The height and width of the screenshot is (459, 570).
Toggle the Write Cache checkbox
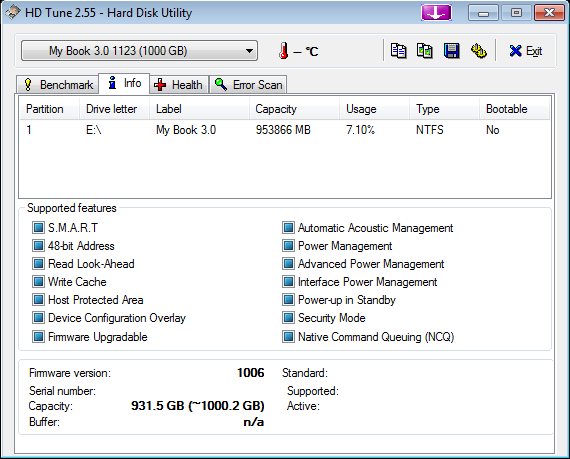(x=38, y=282)
